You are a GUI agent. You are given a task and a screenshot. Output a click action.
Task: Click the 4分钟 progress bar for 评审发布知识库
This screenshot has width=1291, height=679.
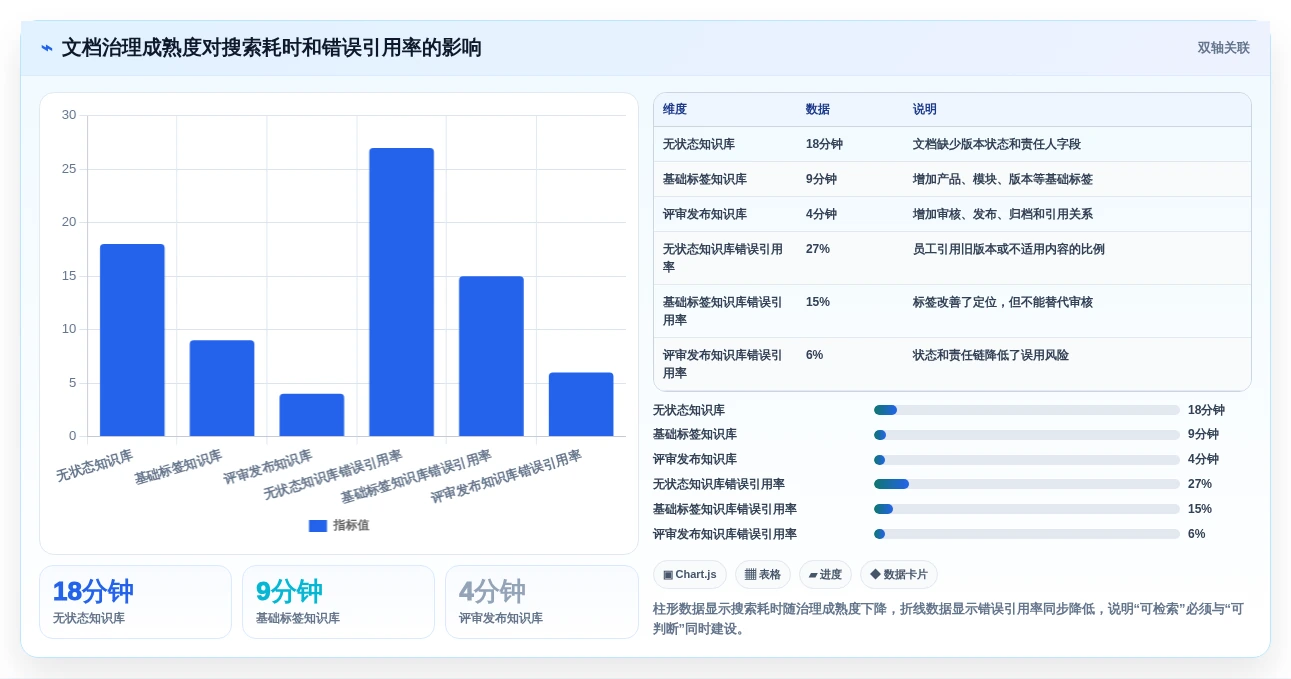(1027, 460)
